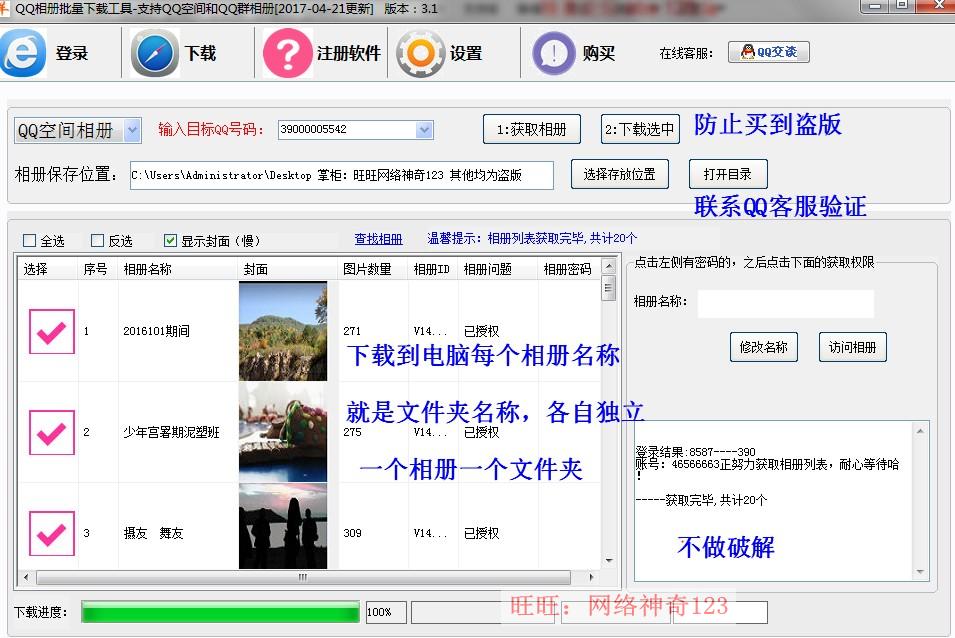This screenshot has width=955, height=638.
Task: Uncheck album 少年宫暑期泥塑班 selection box
Action: tap(52, 432)
